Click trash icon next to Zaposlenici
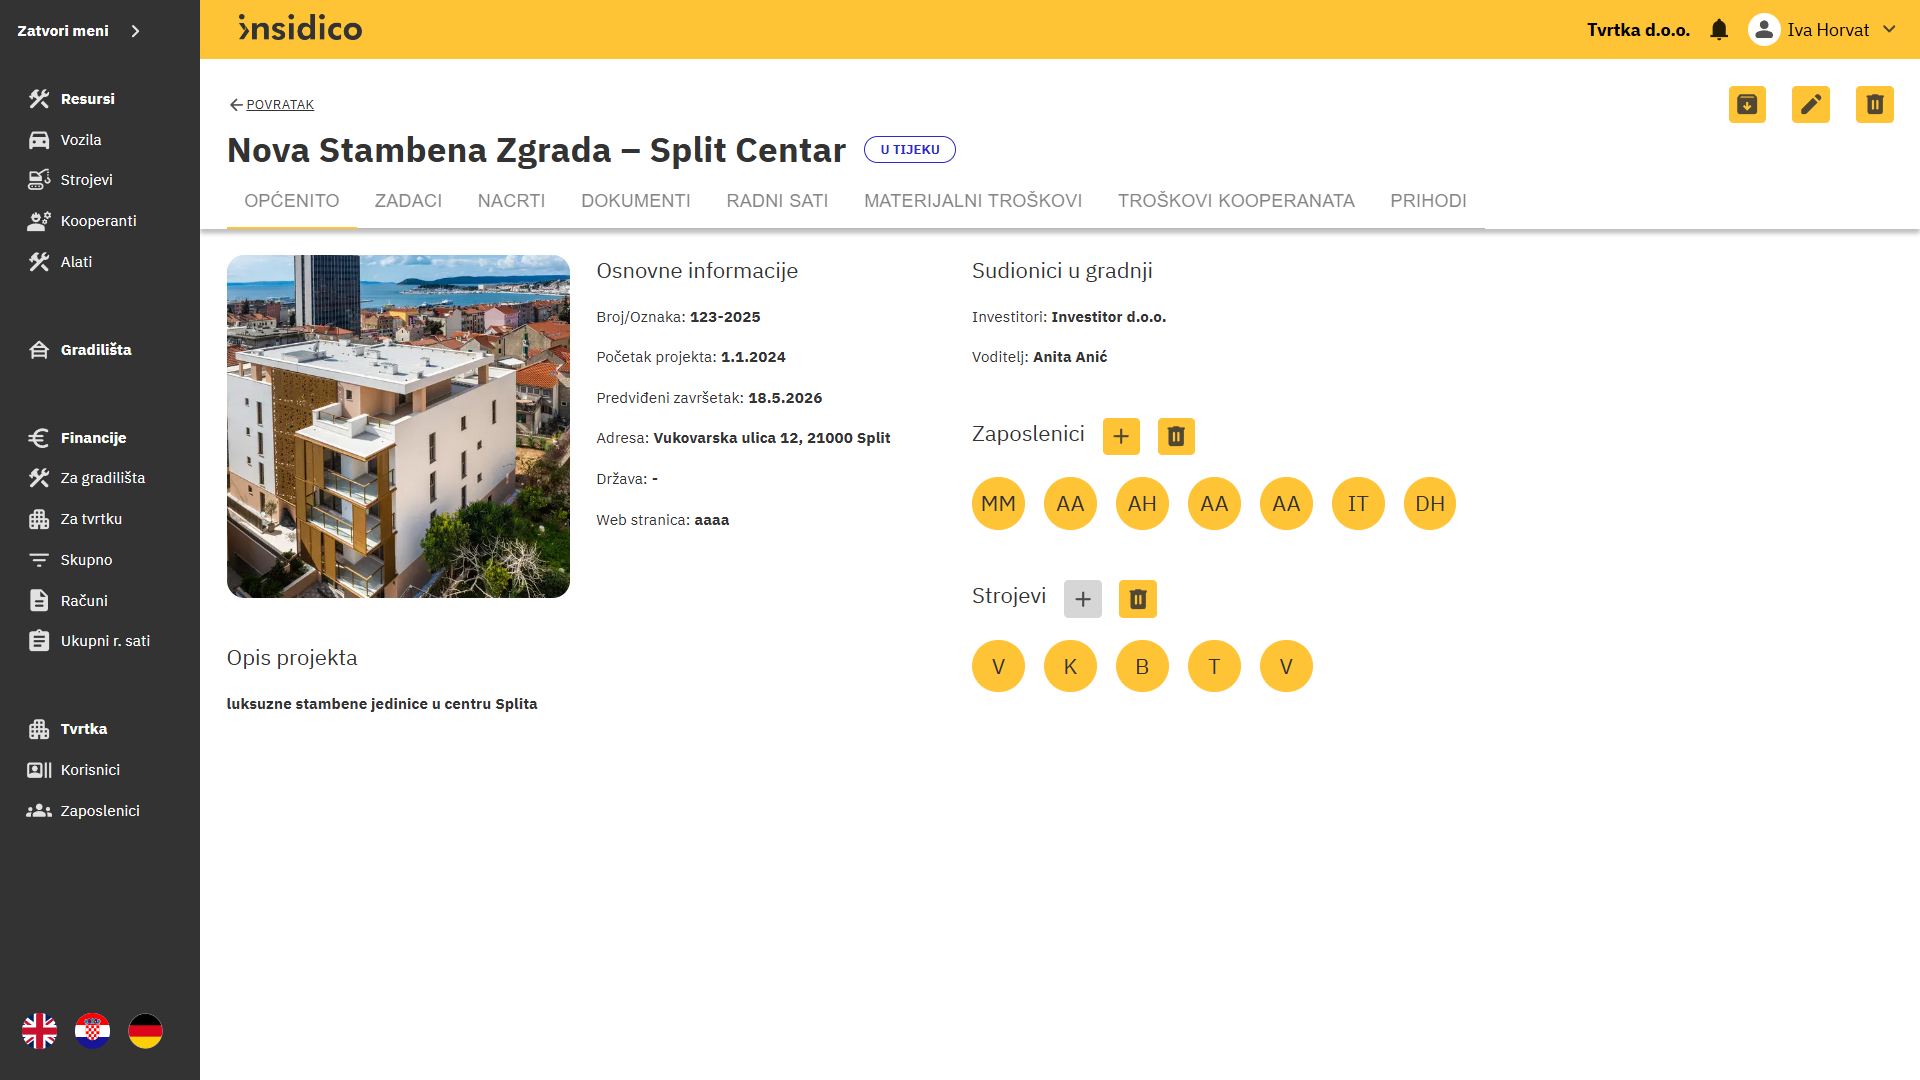This screenshot has width=1920, height=1080. (x=1176, y=437)
